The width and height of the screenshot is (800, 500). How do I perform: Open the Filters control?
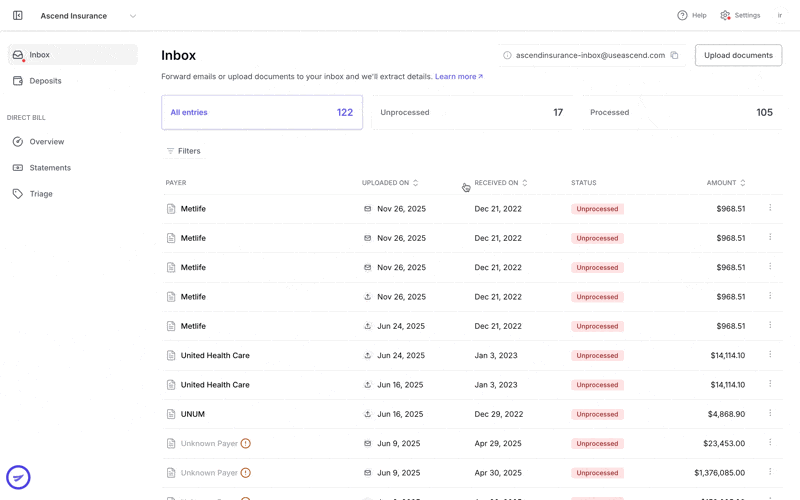pos(184,151)
